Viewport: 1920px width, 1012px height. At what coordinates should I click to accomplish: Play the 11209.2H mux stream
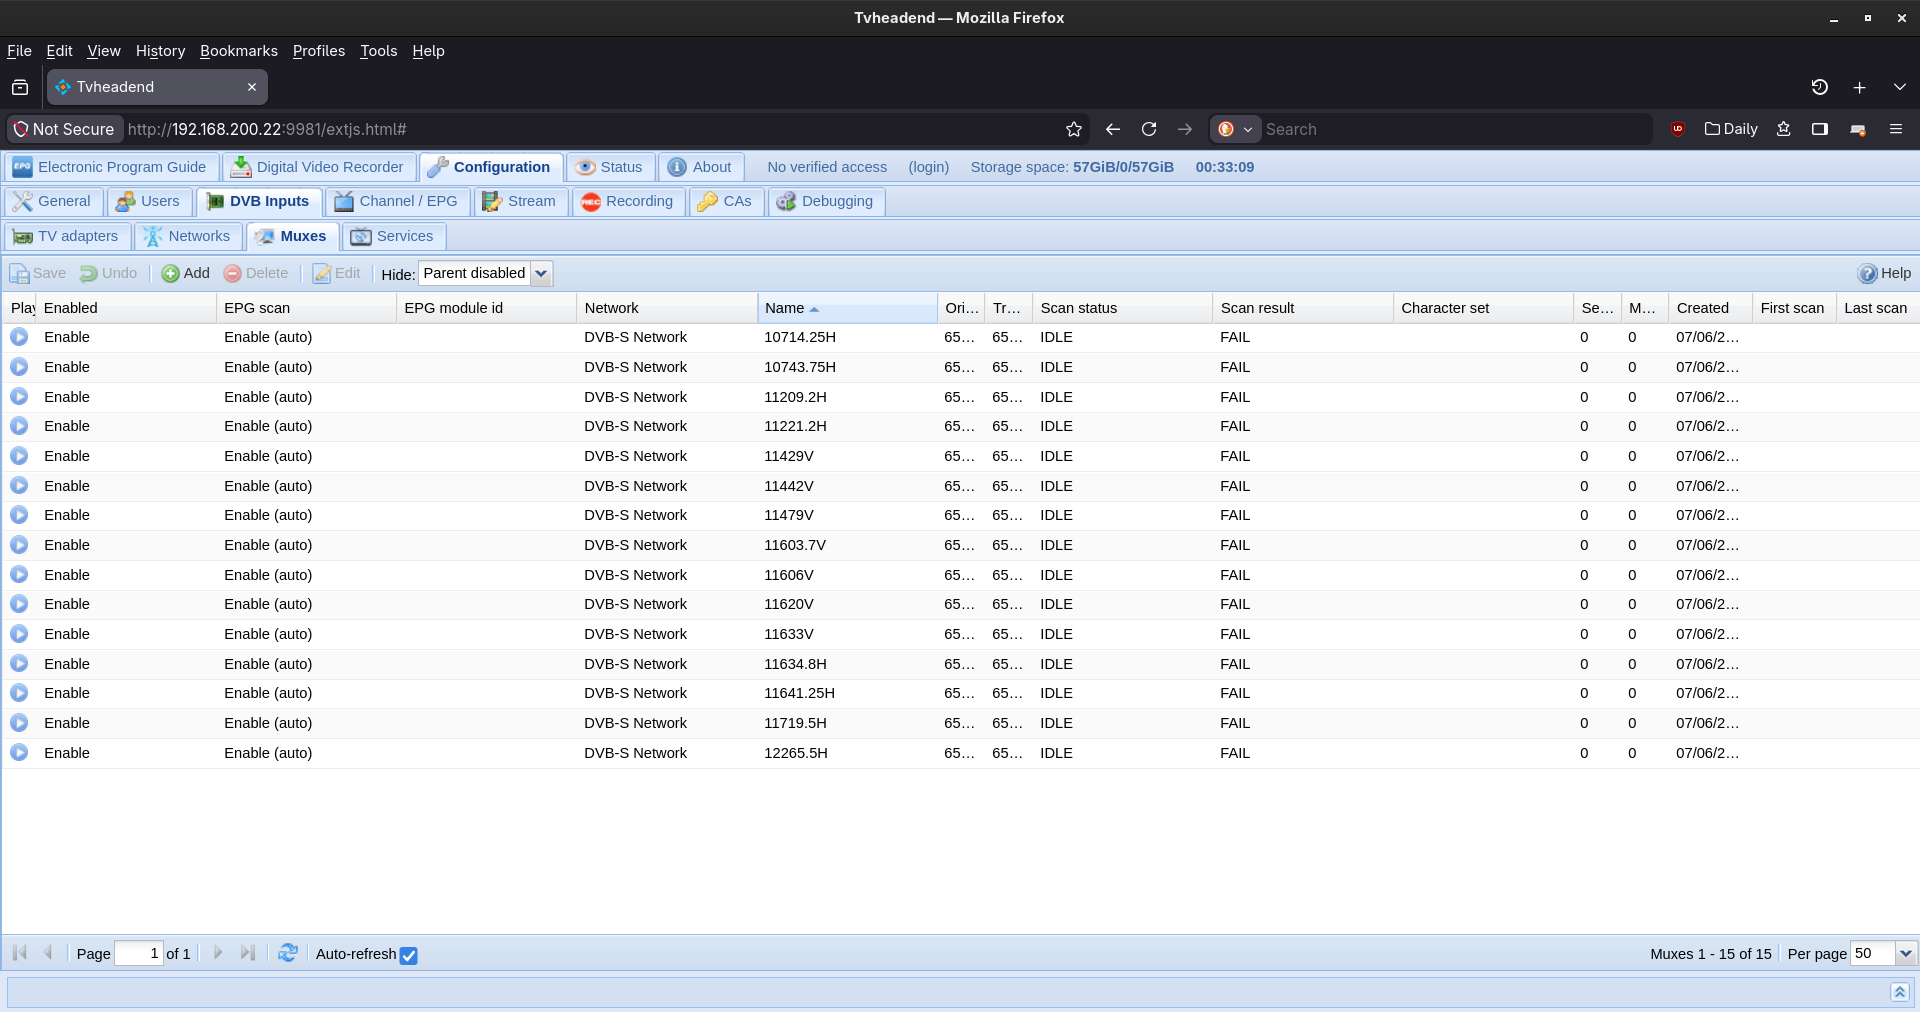tap(19, 397)
